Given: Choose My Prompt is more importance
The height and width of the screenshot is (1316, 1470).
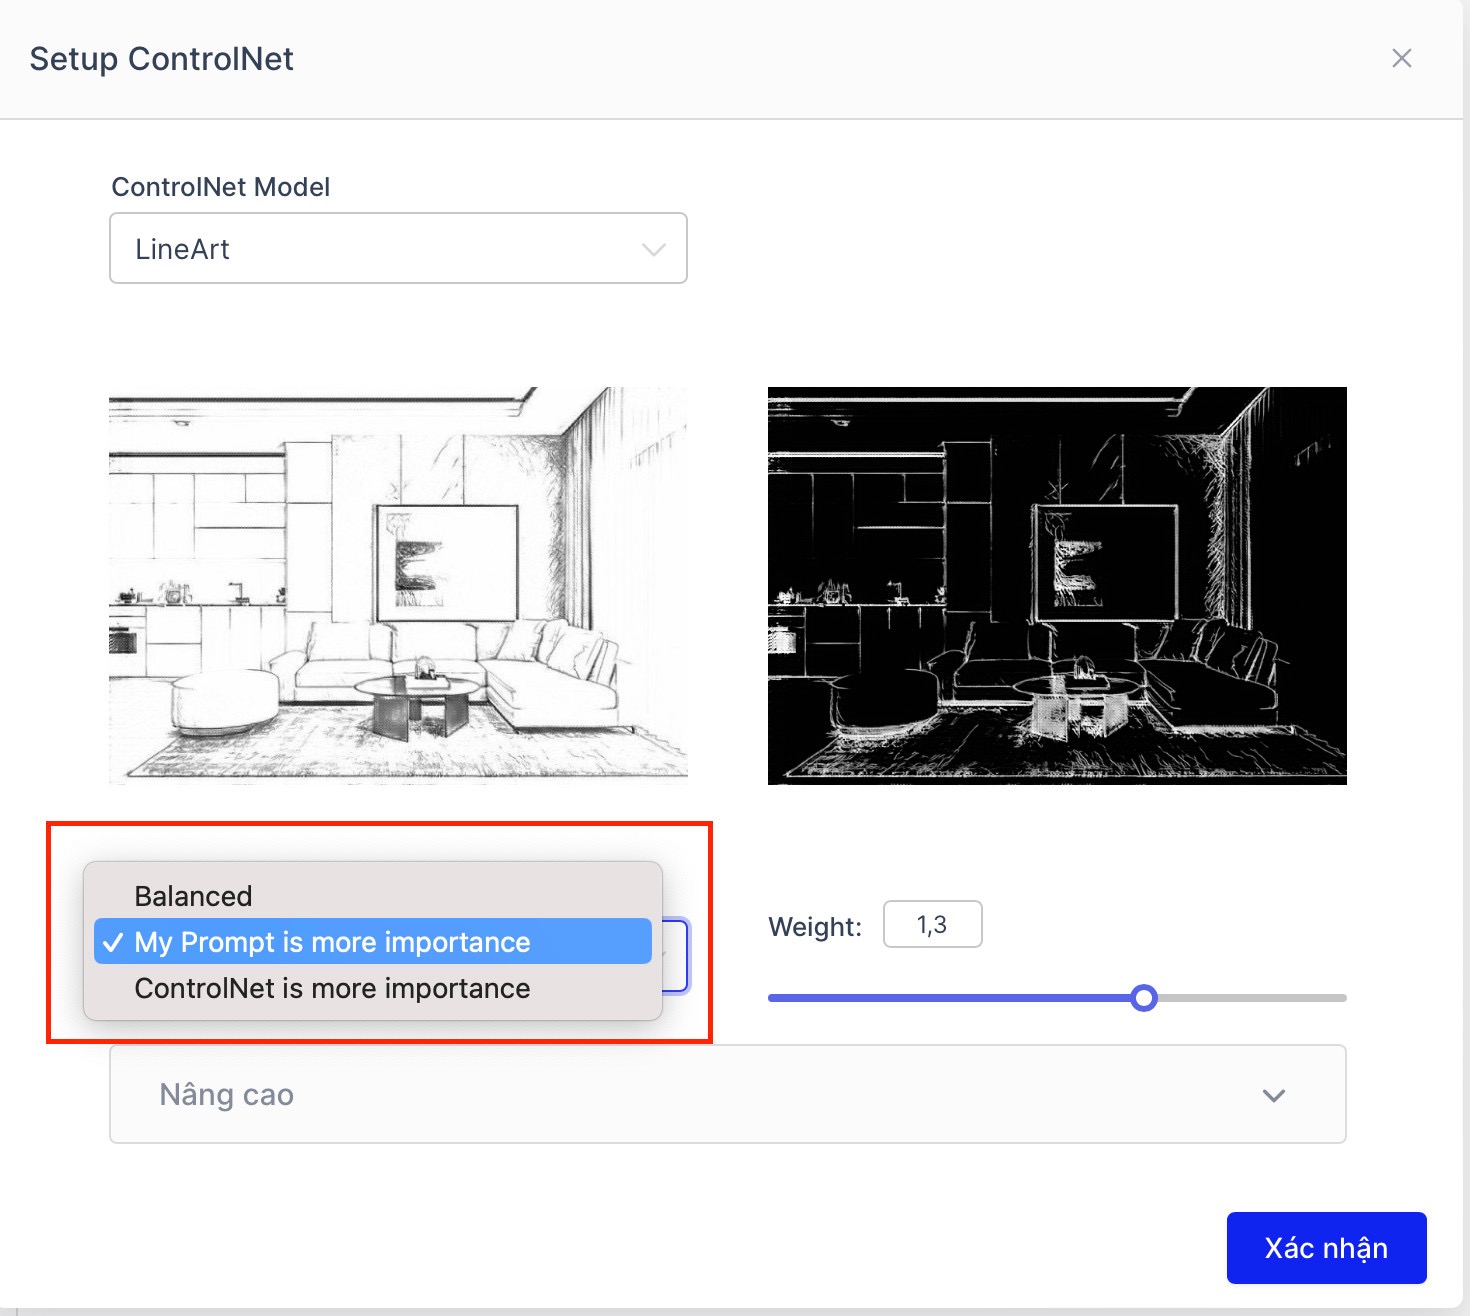Looking at the screenshot, I should (332, 942).
